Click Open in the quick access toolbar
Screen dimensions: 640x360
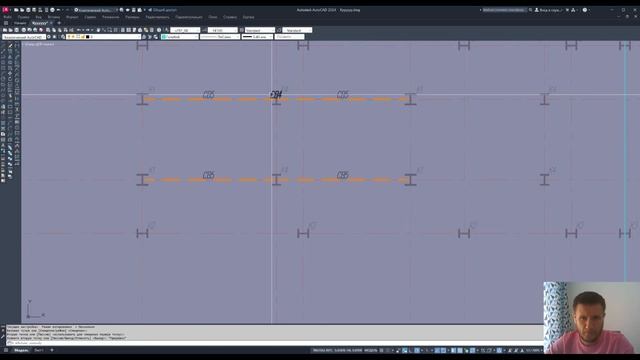click(x=22, y=10)
